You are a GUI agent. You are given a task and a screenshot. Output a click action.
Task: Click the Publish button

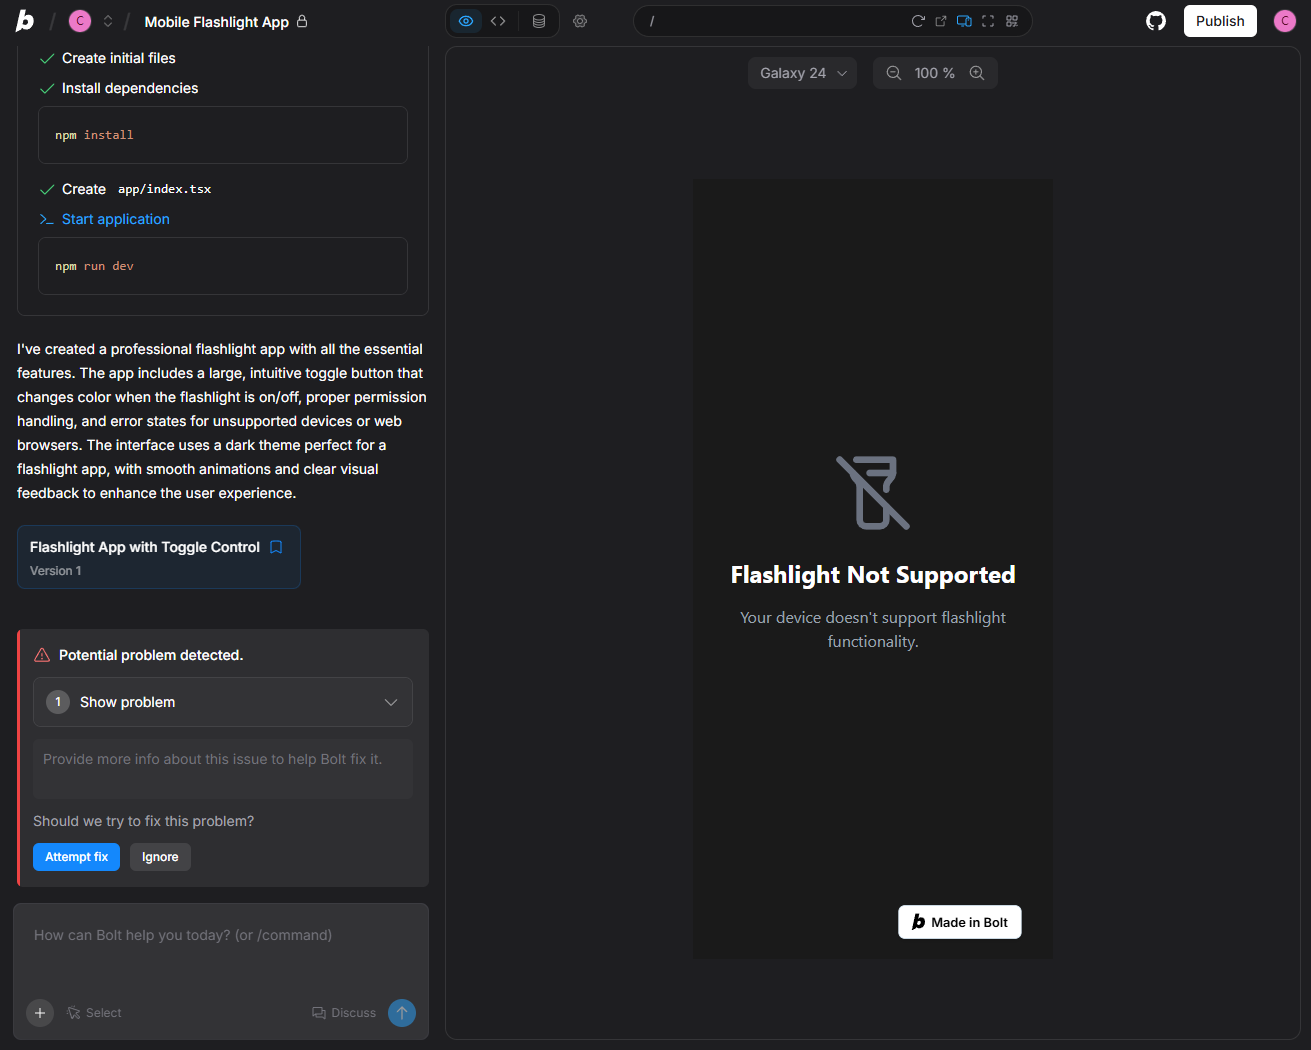pyautogui.click(x=1220, y=20)
